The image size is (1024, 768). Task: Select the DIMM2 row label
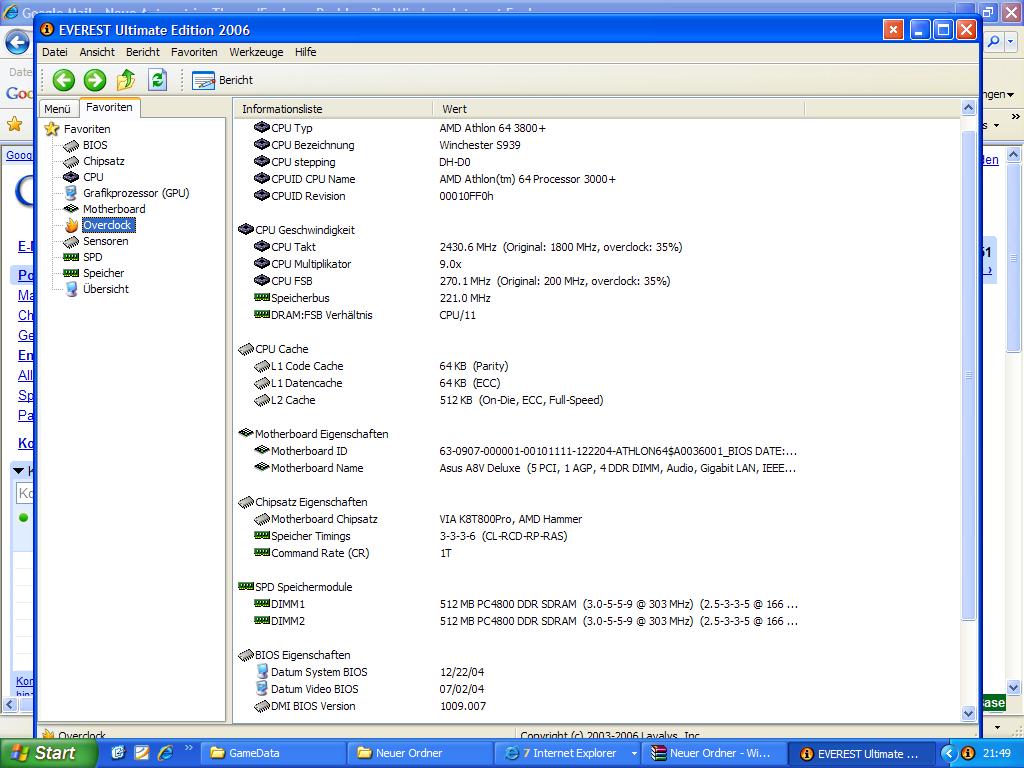[288, 621]
